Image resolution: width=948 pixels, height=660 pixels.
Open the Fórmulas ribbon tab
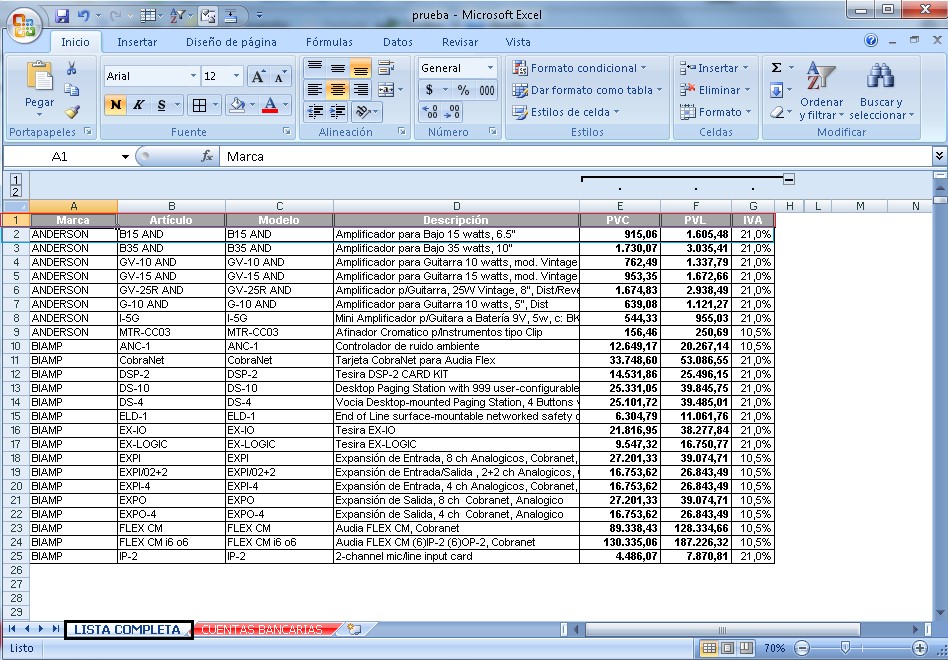click(x=329, y=42)
